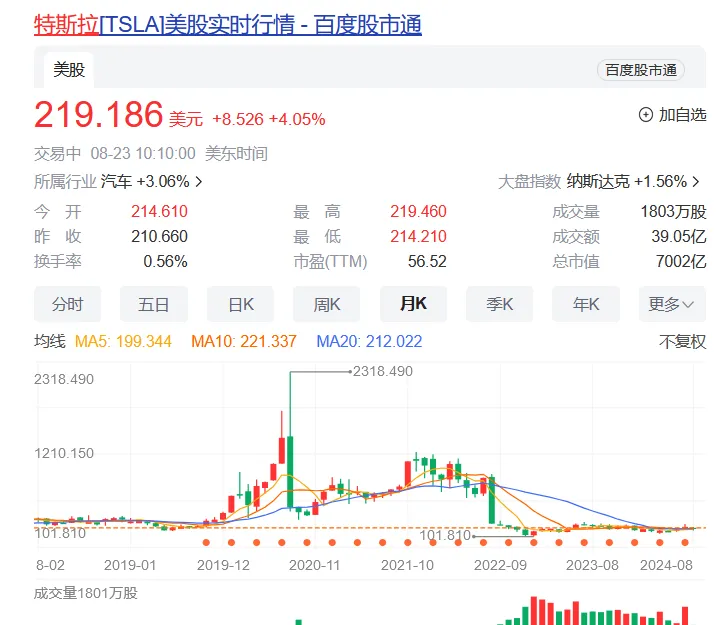Switch to the 分时 chart tab
The height and width of the screenshot is (625, 716).
point(68,304)
